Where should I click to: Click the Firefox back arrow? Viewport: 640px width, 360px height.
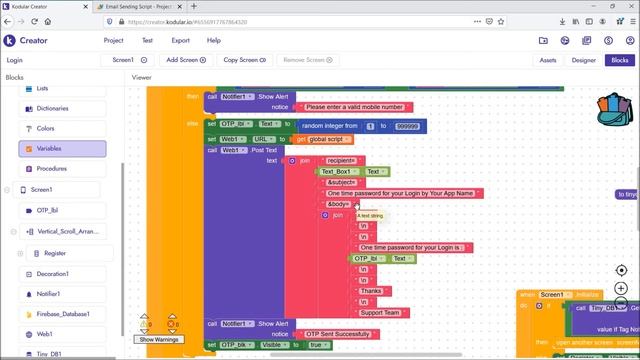point(8,22)
